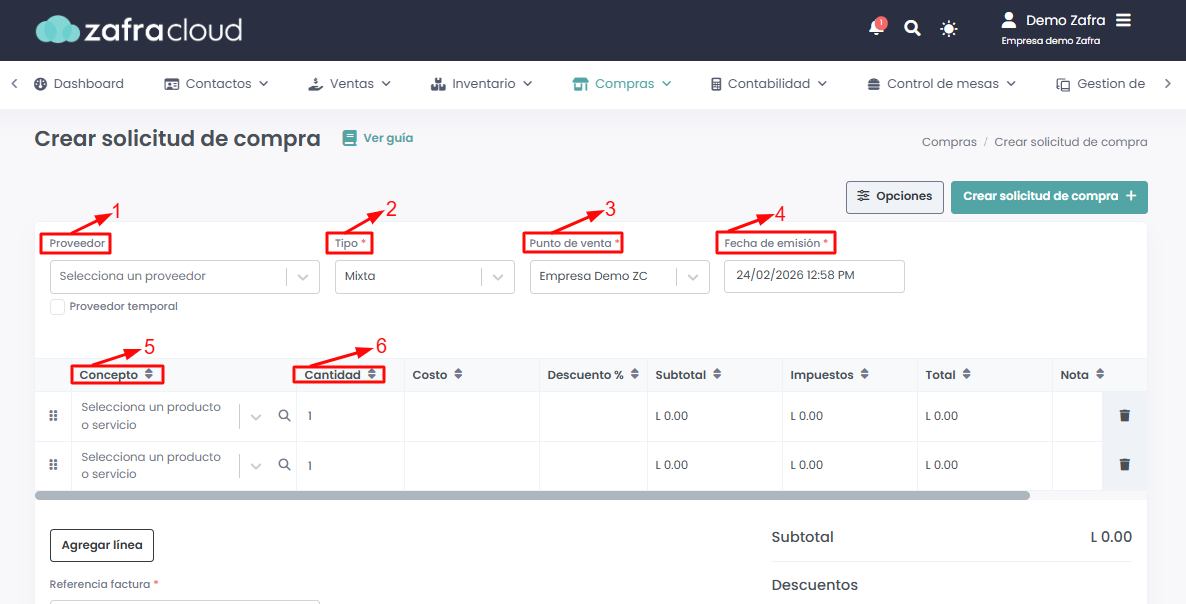This screenshot has width=1186, height=604.
Task: Click the first row Costo cell
Action: point(472,416)
